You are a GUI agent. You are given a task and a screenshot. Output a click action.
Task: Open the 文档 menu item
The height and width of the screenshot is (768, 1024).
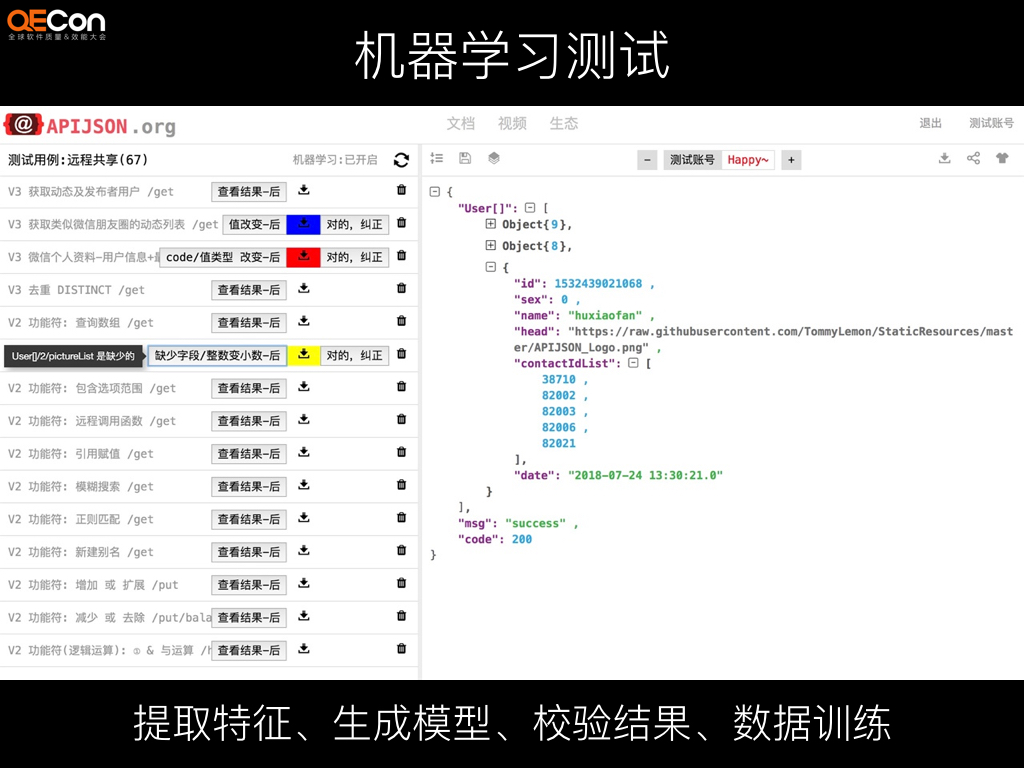pos(460,124)
